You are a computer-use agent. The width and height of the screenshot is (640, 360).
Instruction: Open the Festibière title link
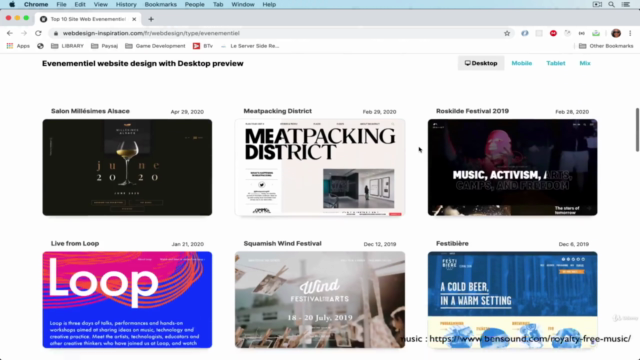click(x=452, y=243)
